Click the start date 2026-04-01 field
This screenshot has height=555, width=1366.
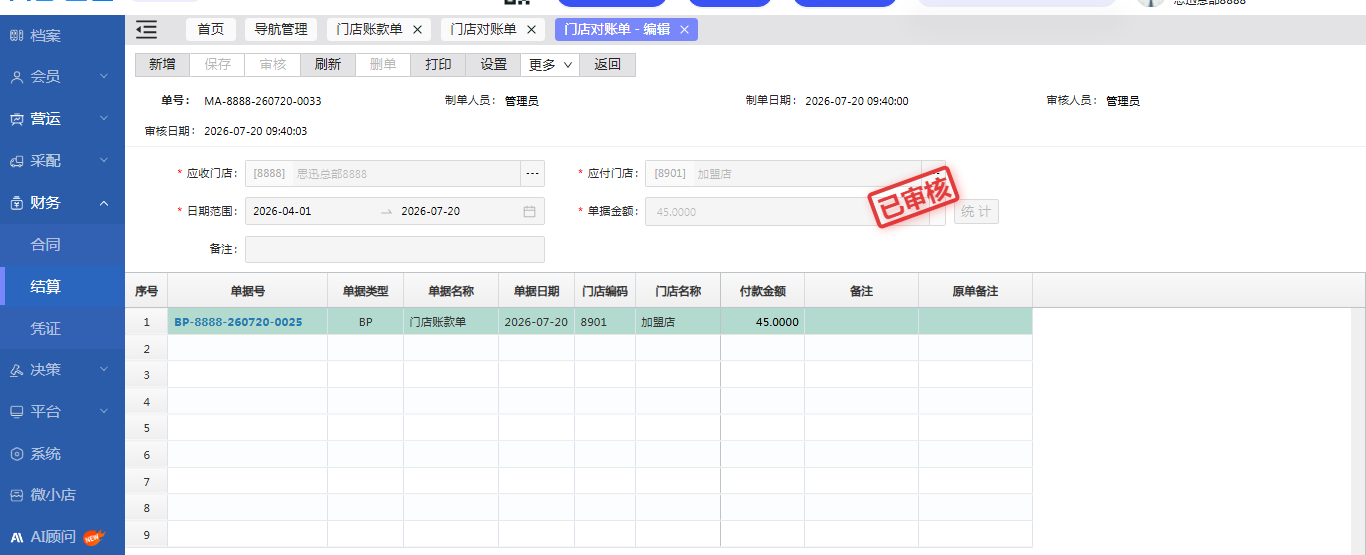click(x=310, y=212)
